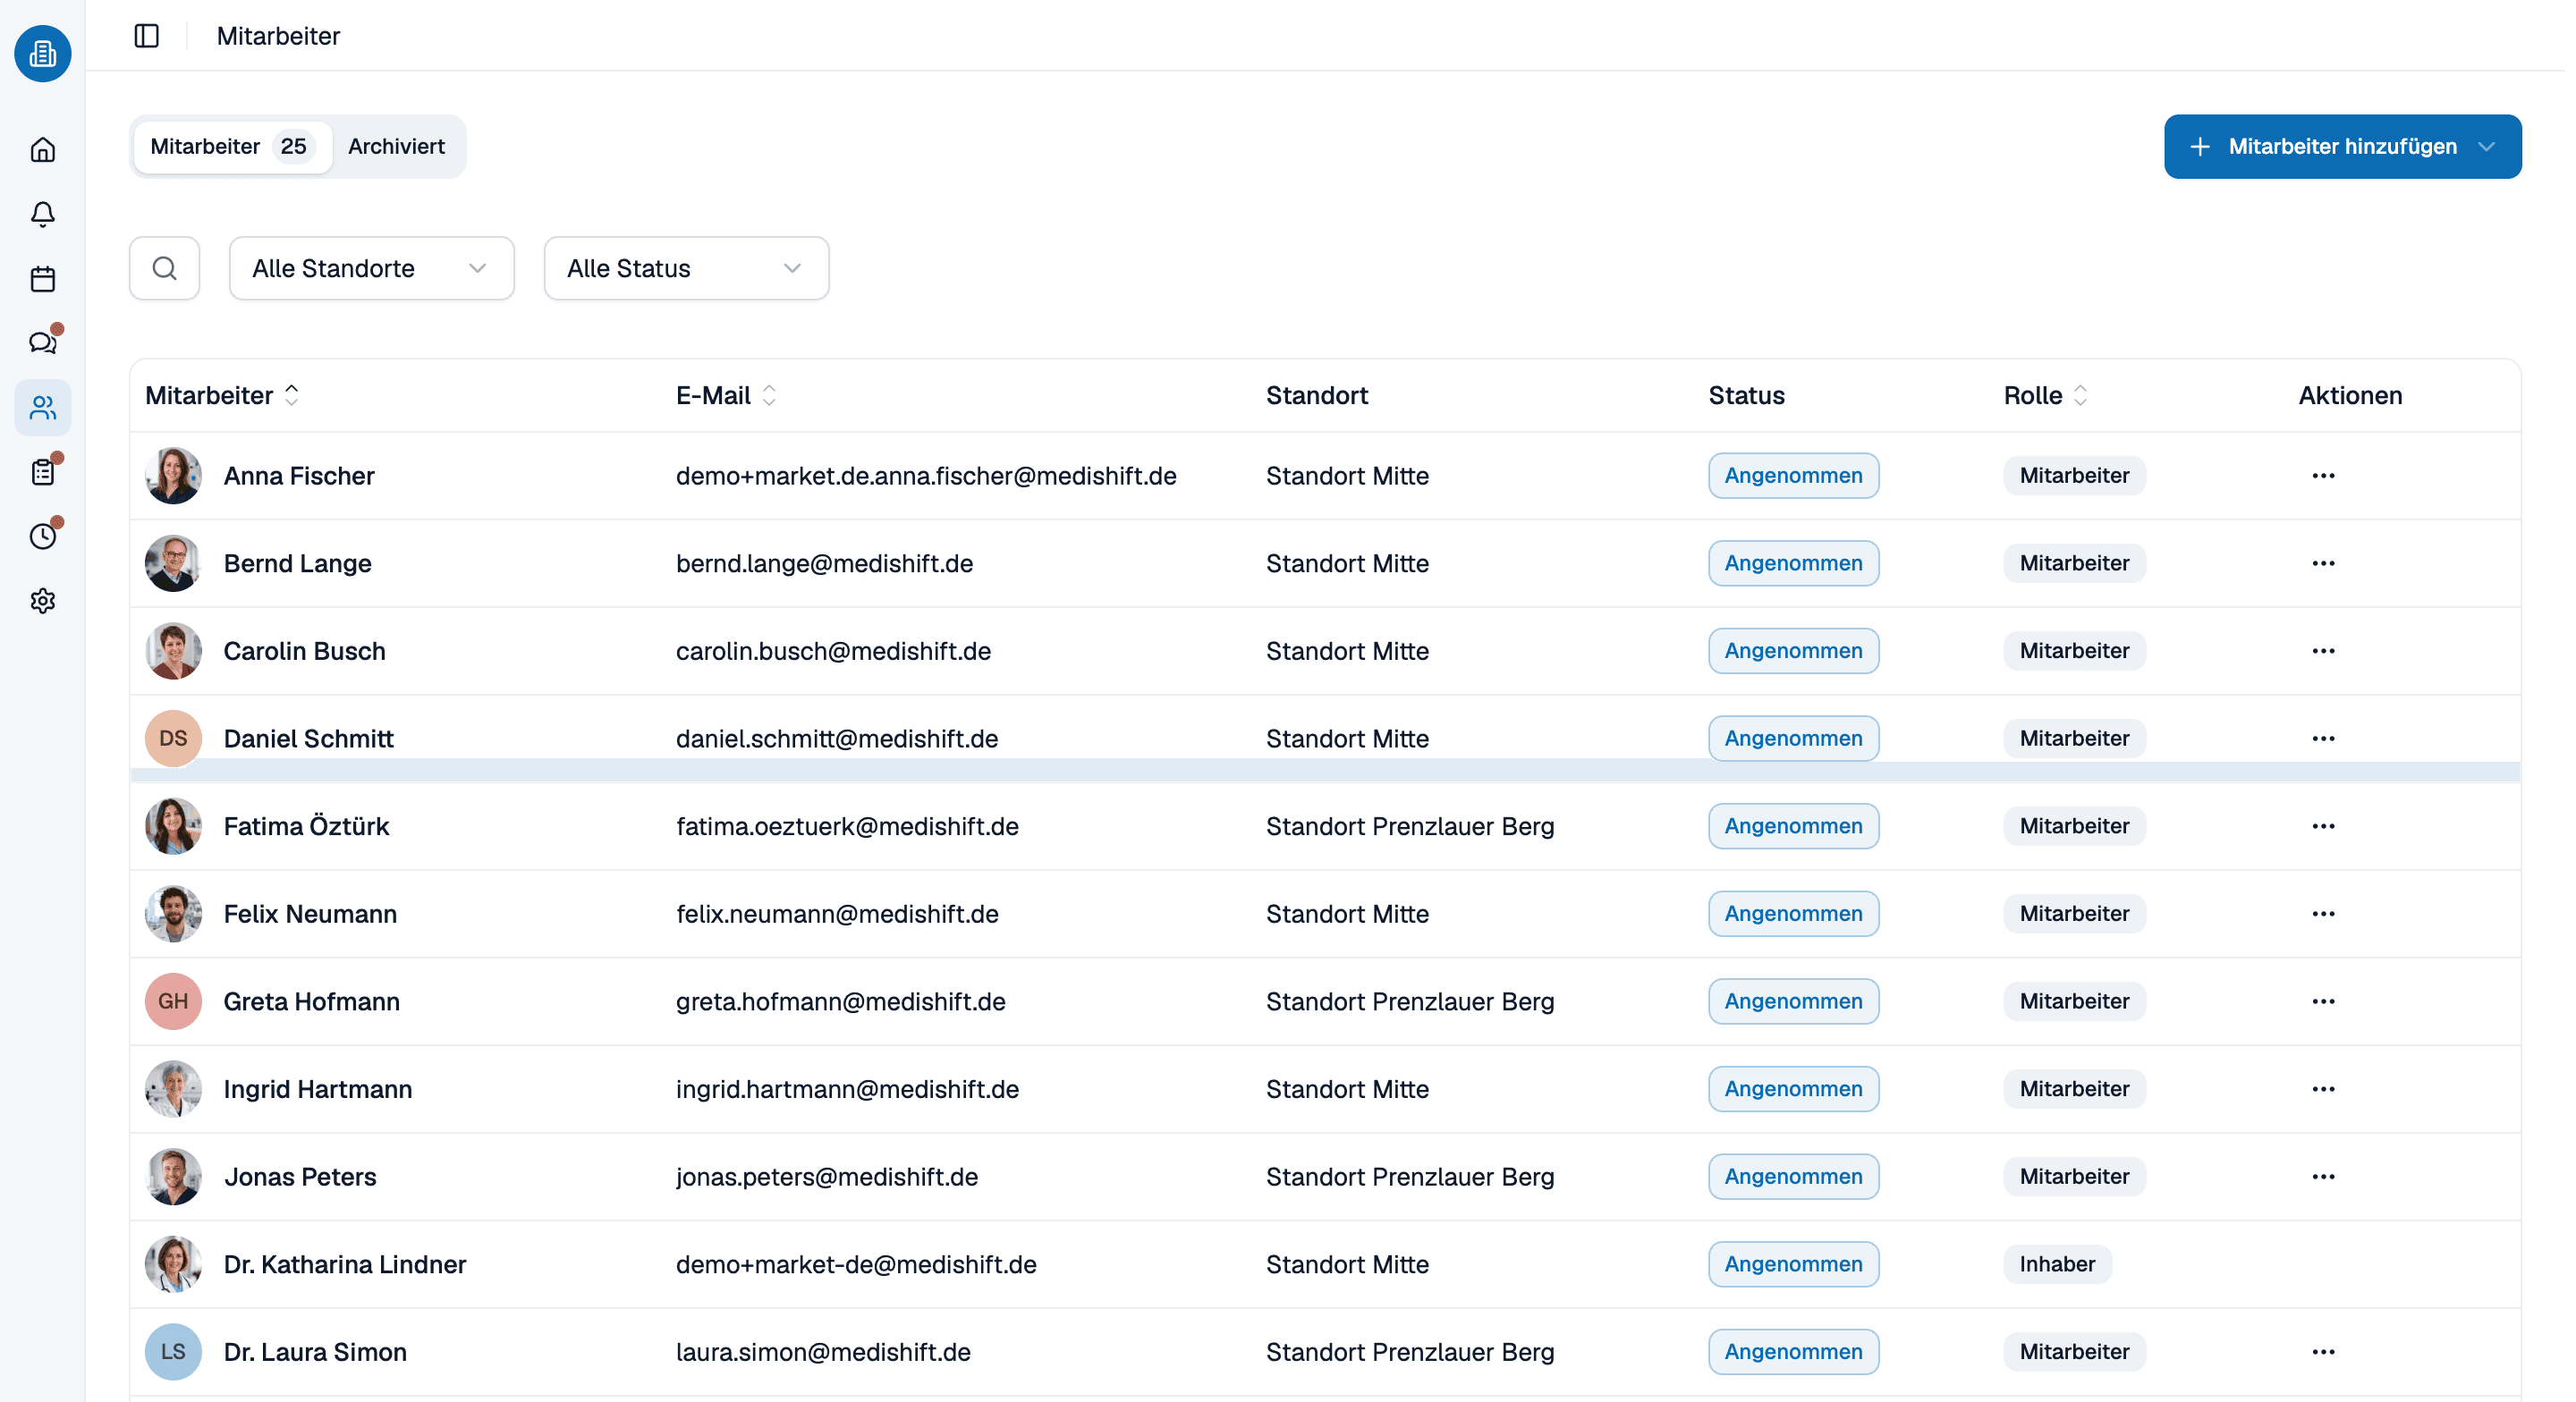Click Angenommen status badge for Felix Neumann

[x=1793, y=914]
